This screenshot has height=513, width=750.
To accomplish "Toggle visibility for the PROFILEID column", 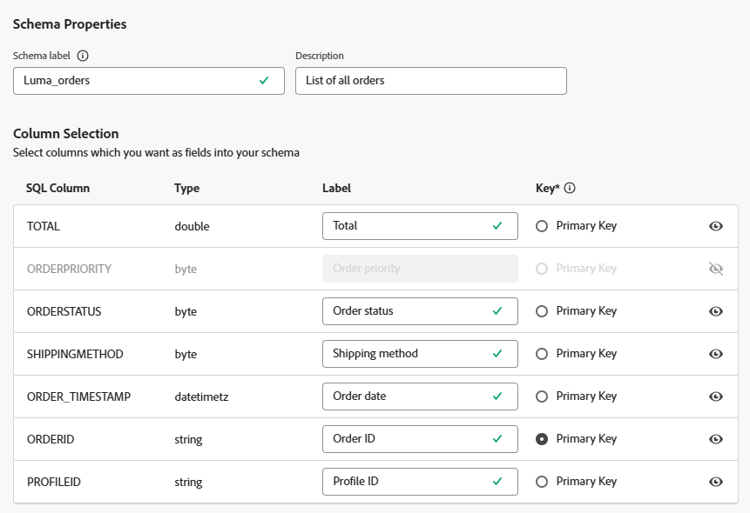I will 716,482.
